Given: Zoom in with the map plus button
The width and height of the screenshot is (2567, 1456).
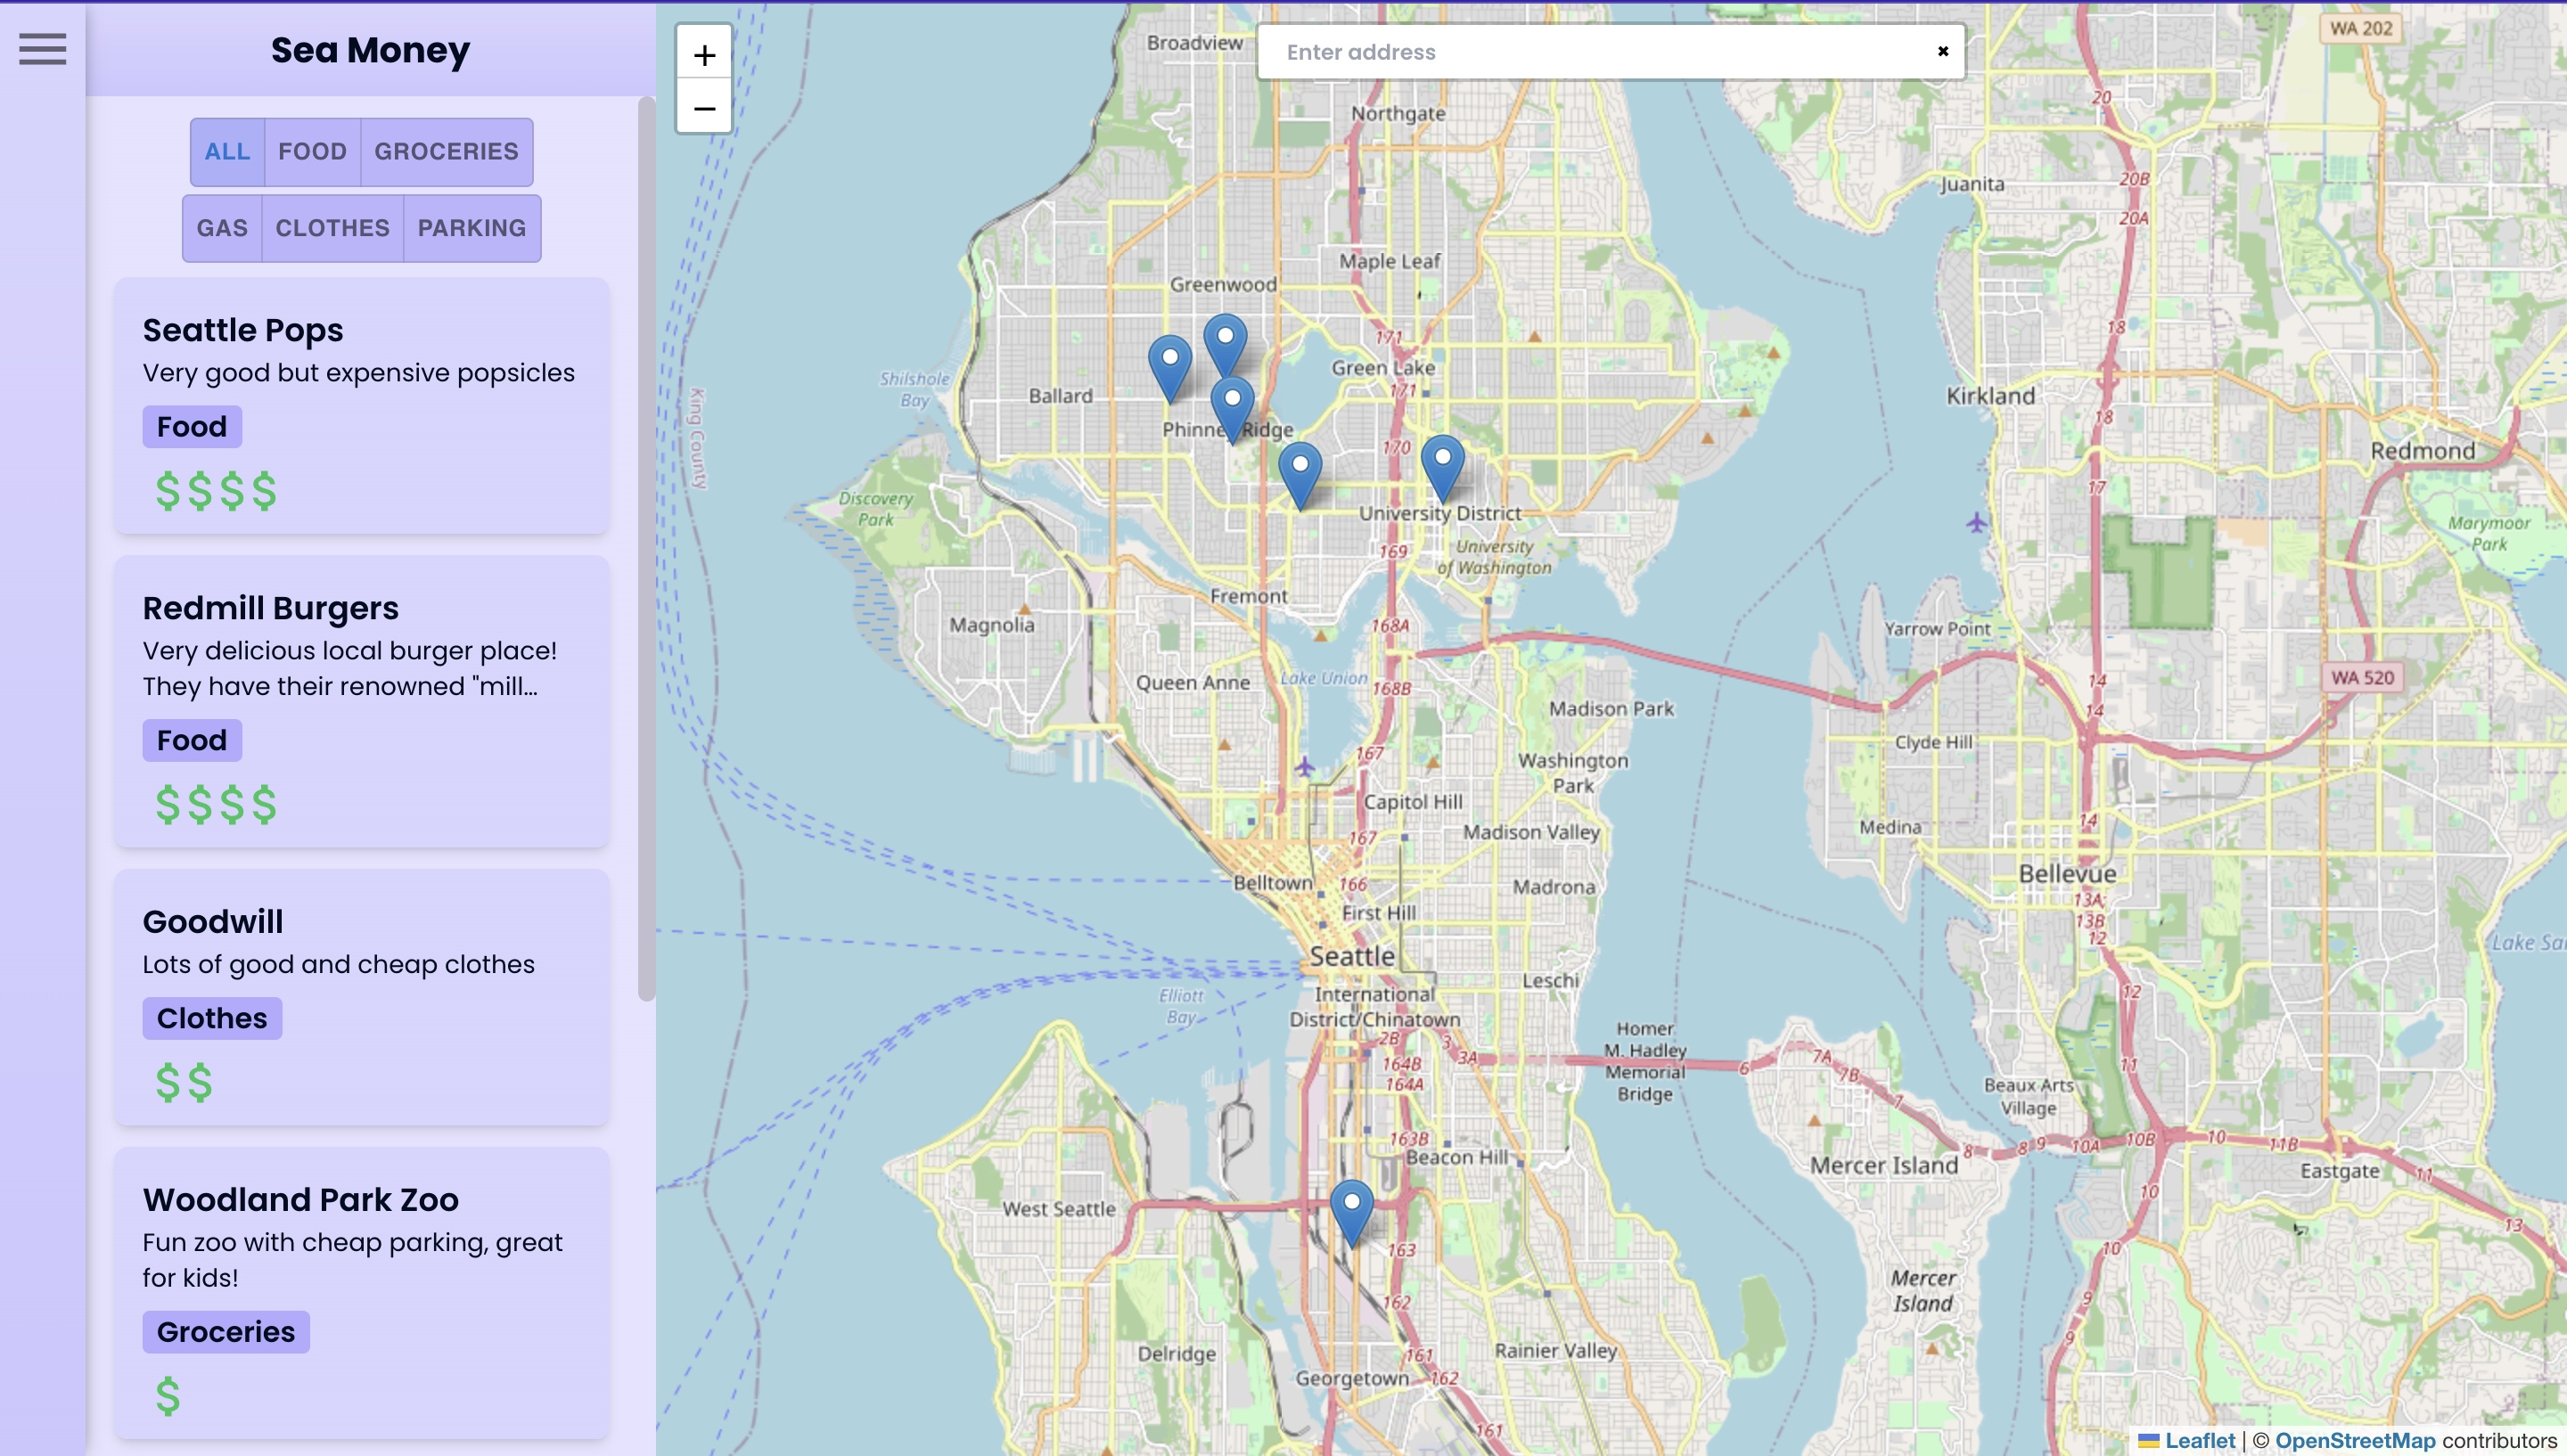Looking at the screenshot, I should (x=704, y=54).
